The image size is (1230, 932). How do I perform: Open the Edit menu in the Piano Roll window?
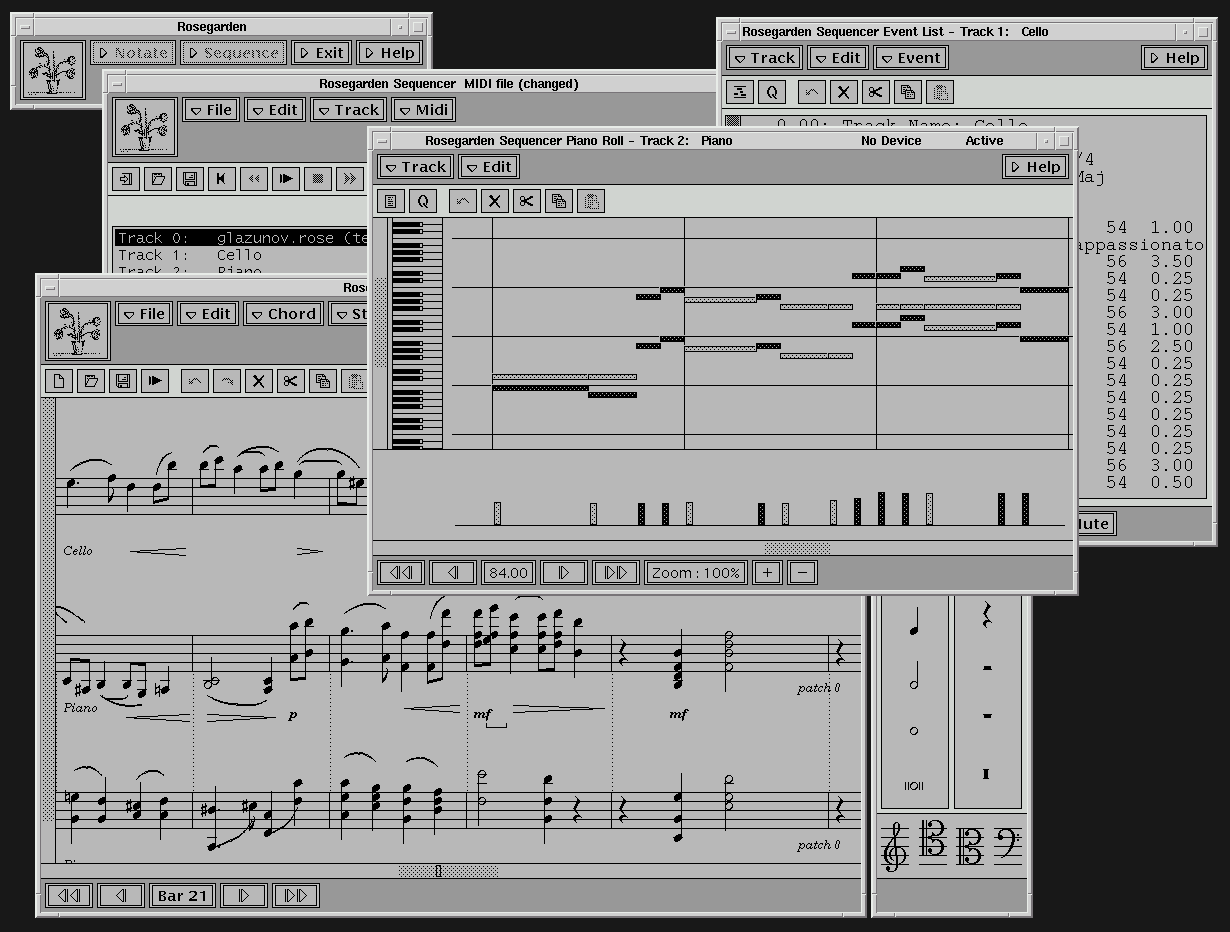coord(489,167)
